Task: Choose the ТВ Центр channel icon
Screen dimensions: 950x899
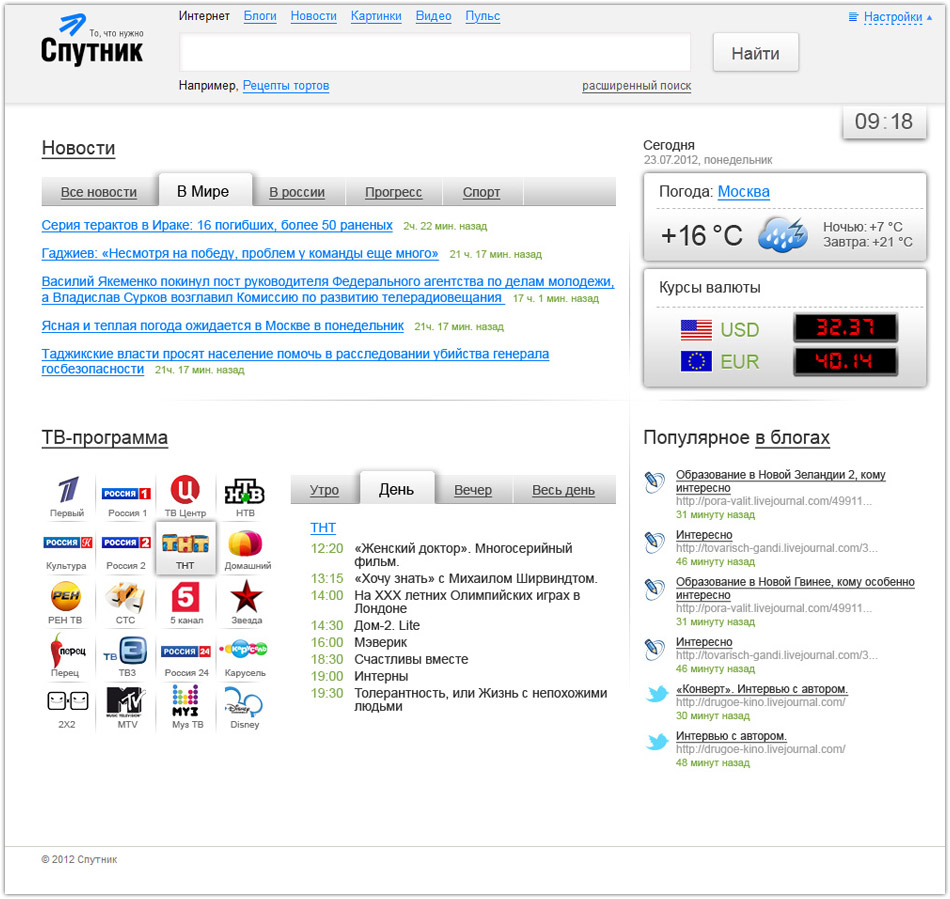Action: click(x=185, y=489)
